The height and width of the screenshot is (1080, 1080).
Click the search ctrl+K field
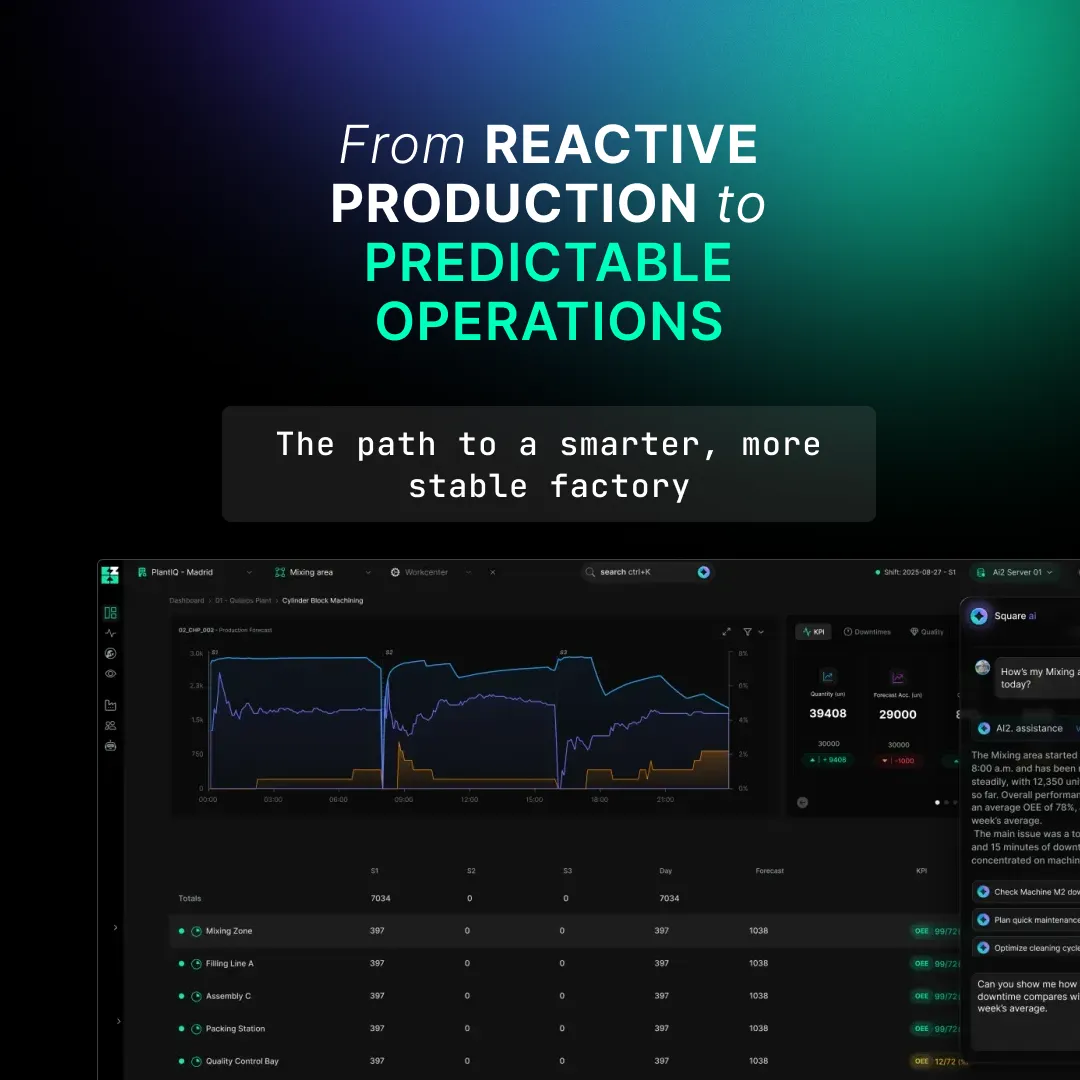pos(647,572)
